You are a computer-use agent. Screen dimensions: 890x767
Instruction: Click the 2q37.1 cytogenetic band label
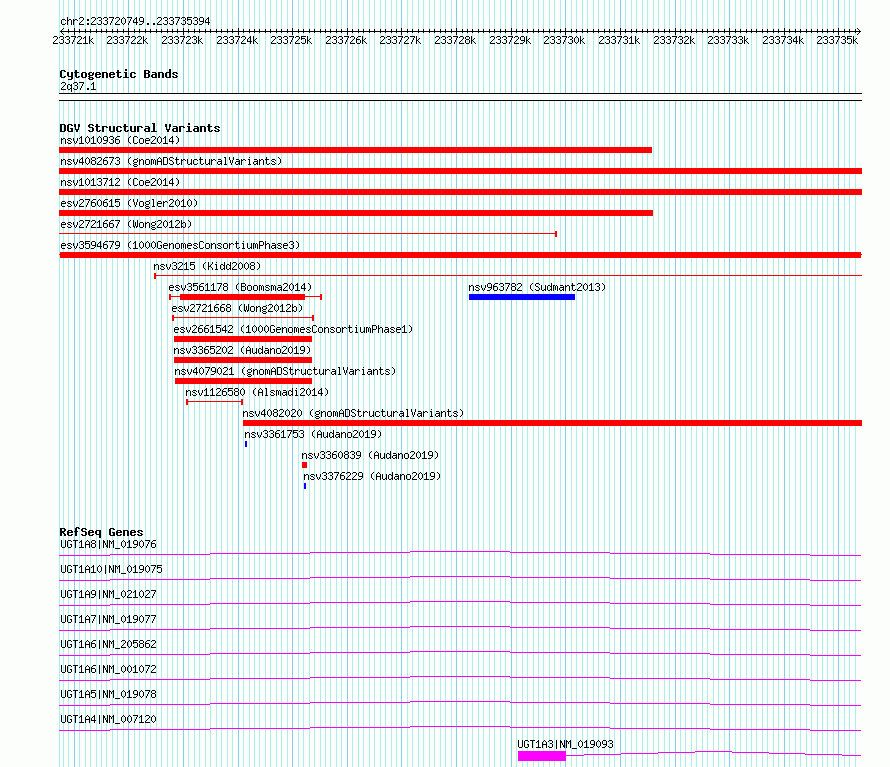point(78,86)
